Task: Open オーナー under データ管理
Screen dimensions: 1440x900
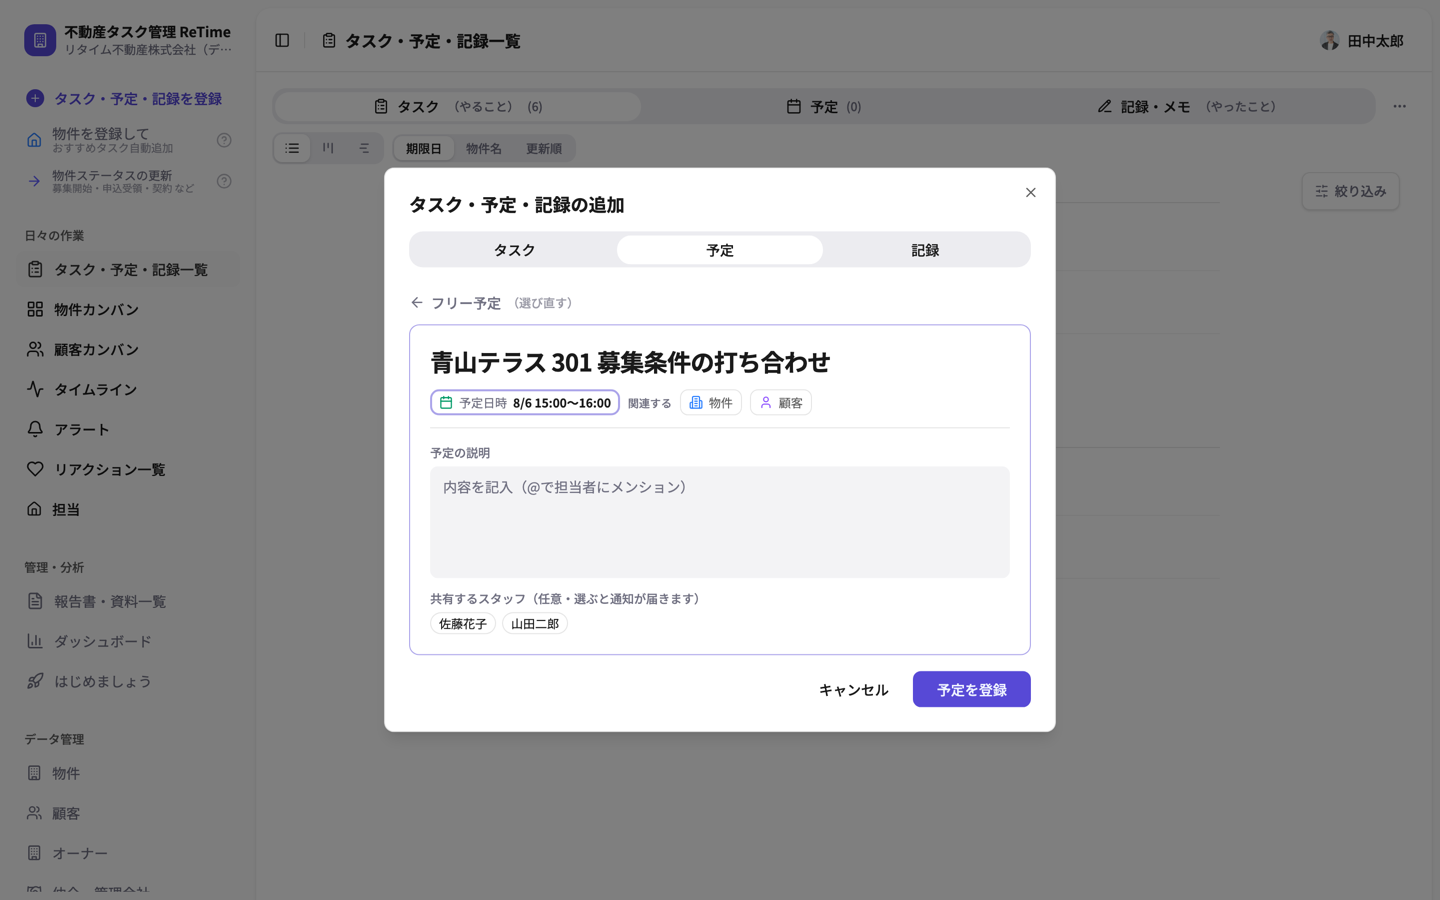Action: (x=128, y=853)
